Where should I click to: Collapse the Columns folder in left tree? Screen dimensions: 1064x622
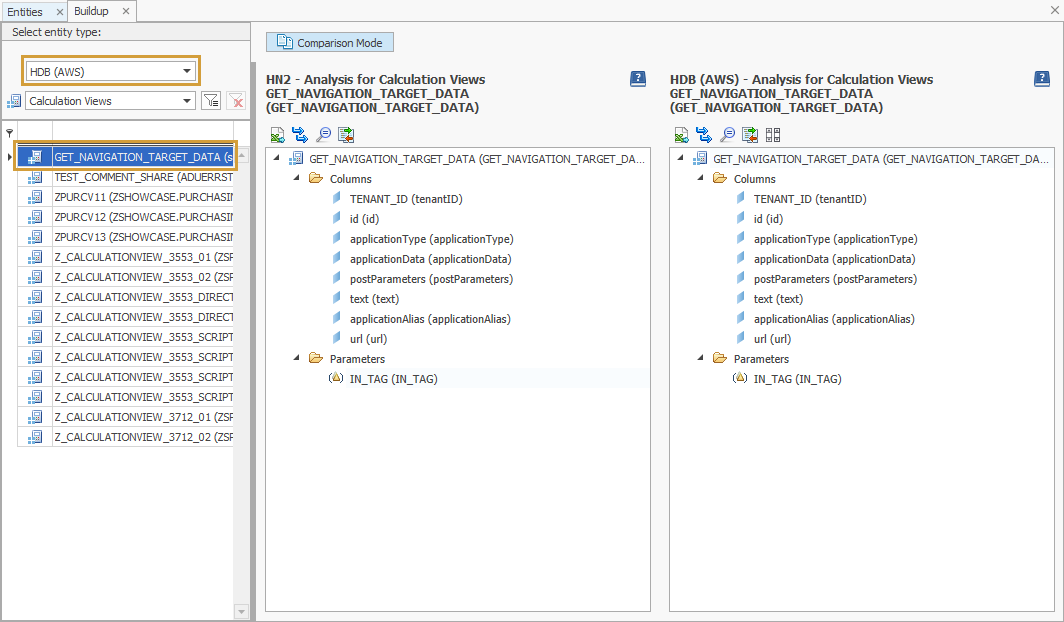[x=294, y=178]
